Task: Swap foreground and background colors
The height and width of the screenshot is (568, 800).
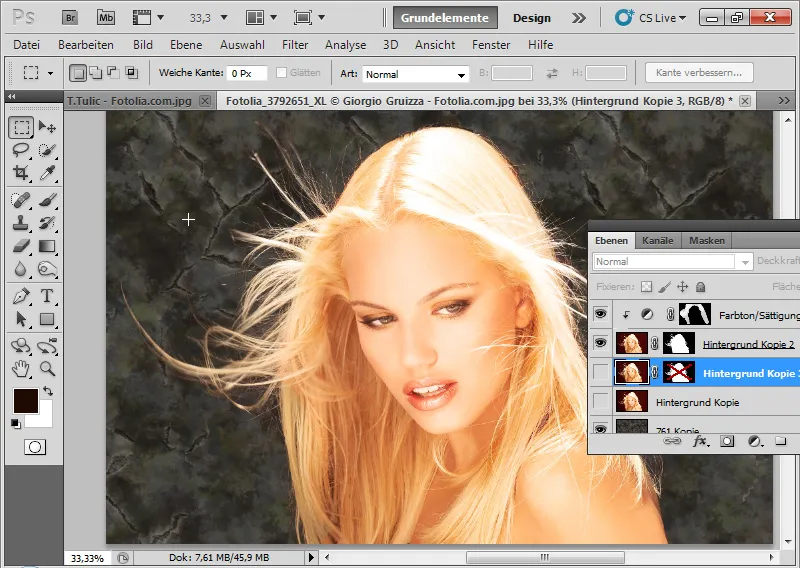Action: pos(48,391)
